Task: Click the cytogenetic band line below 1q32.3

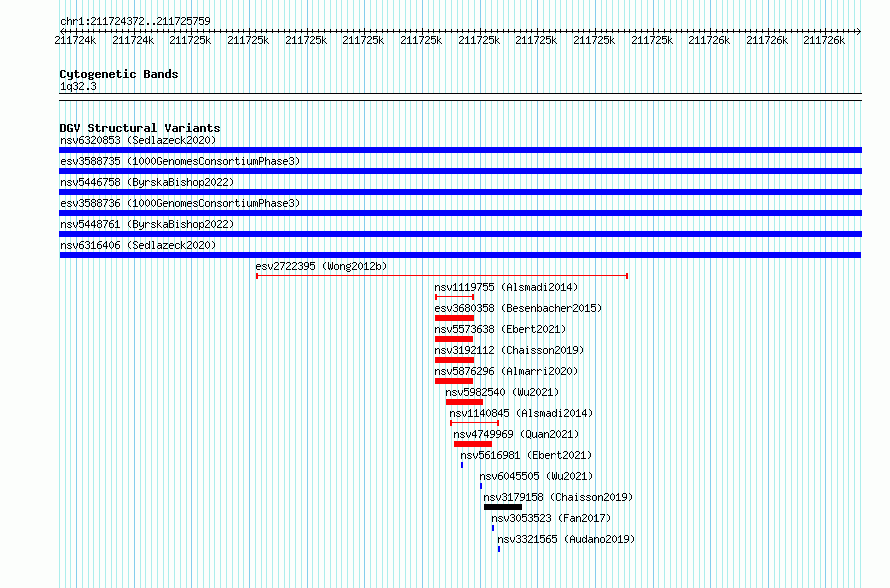Action: pos(460,97)
